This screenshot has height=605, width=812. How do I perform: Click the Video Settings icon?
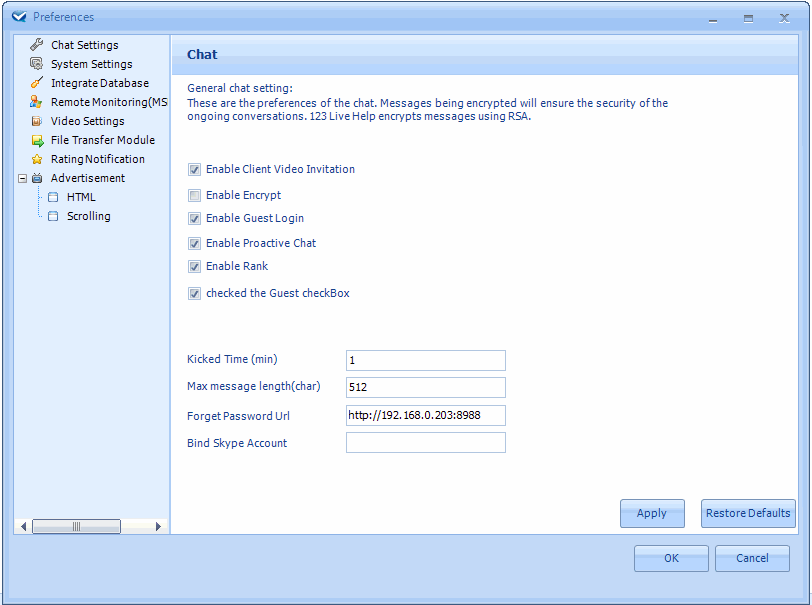[x=37, y=121]
